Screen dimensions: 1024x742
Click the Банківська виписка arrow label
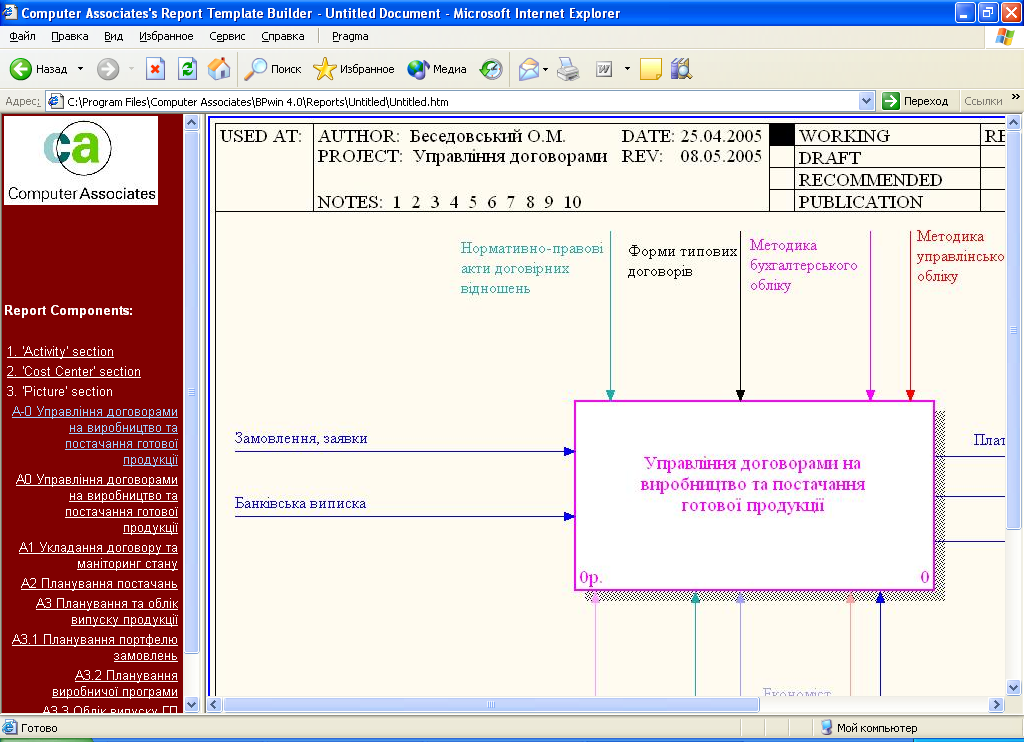[x=300, y=503]
